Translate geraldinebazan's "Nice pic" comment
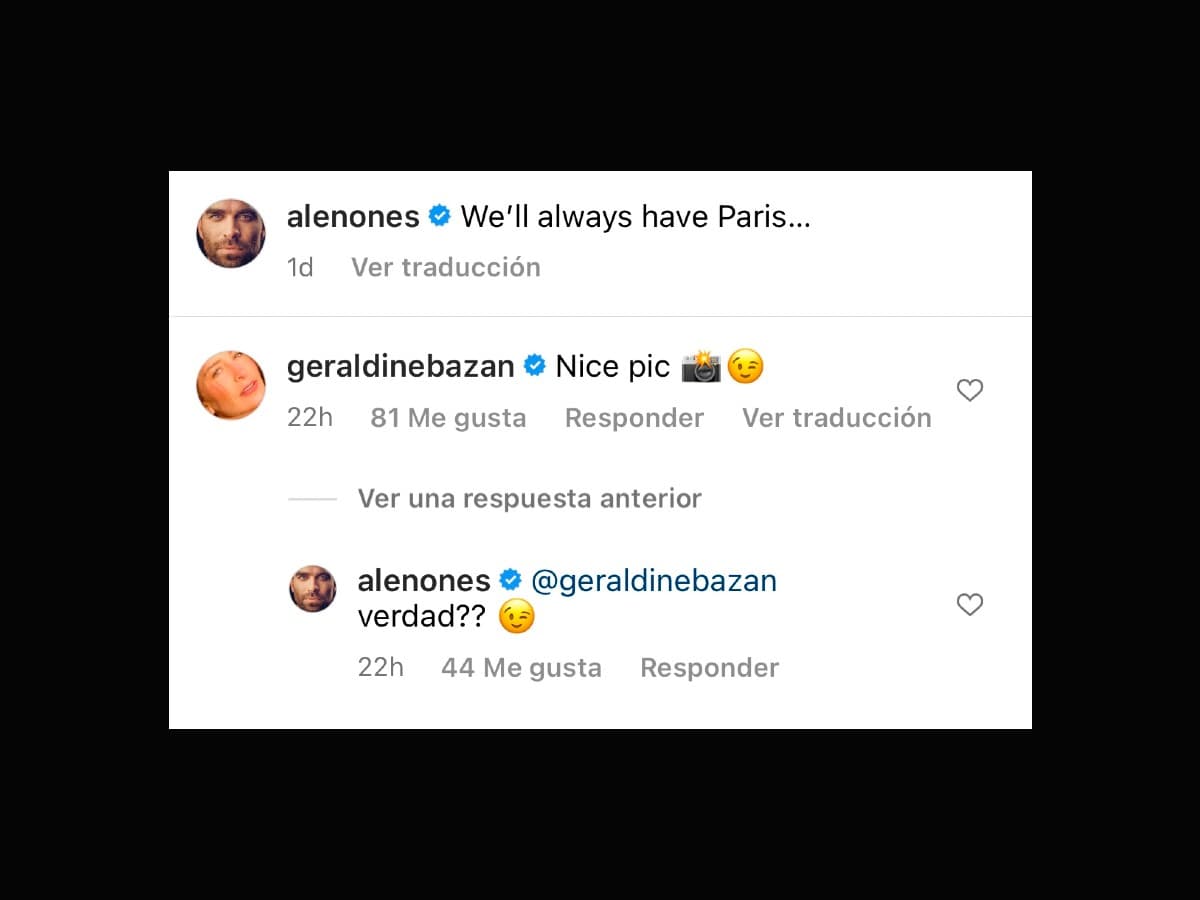The image size is (1200, 900). (x=836, y=417)
